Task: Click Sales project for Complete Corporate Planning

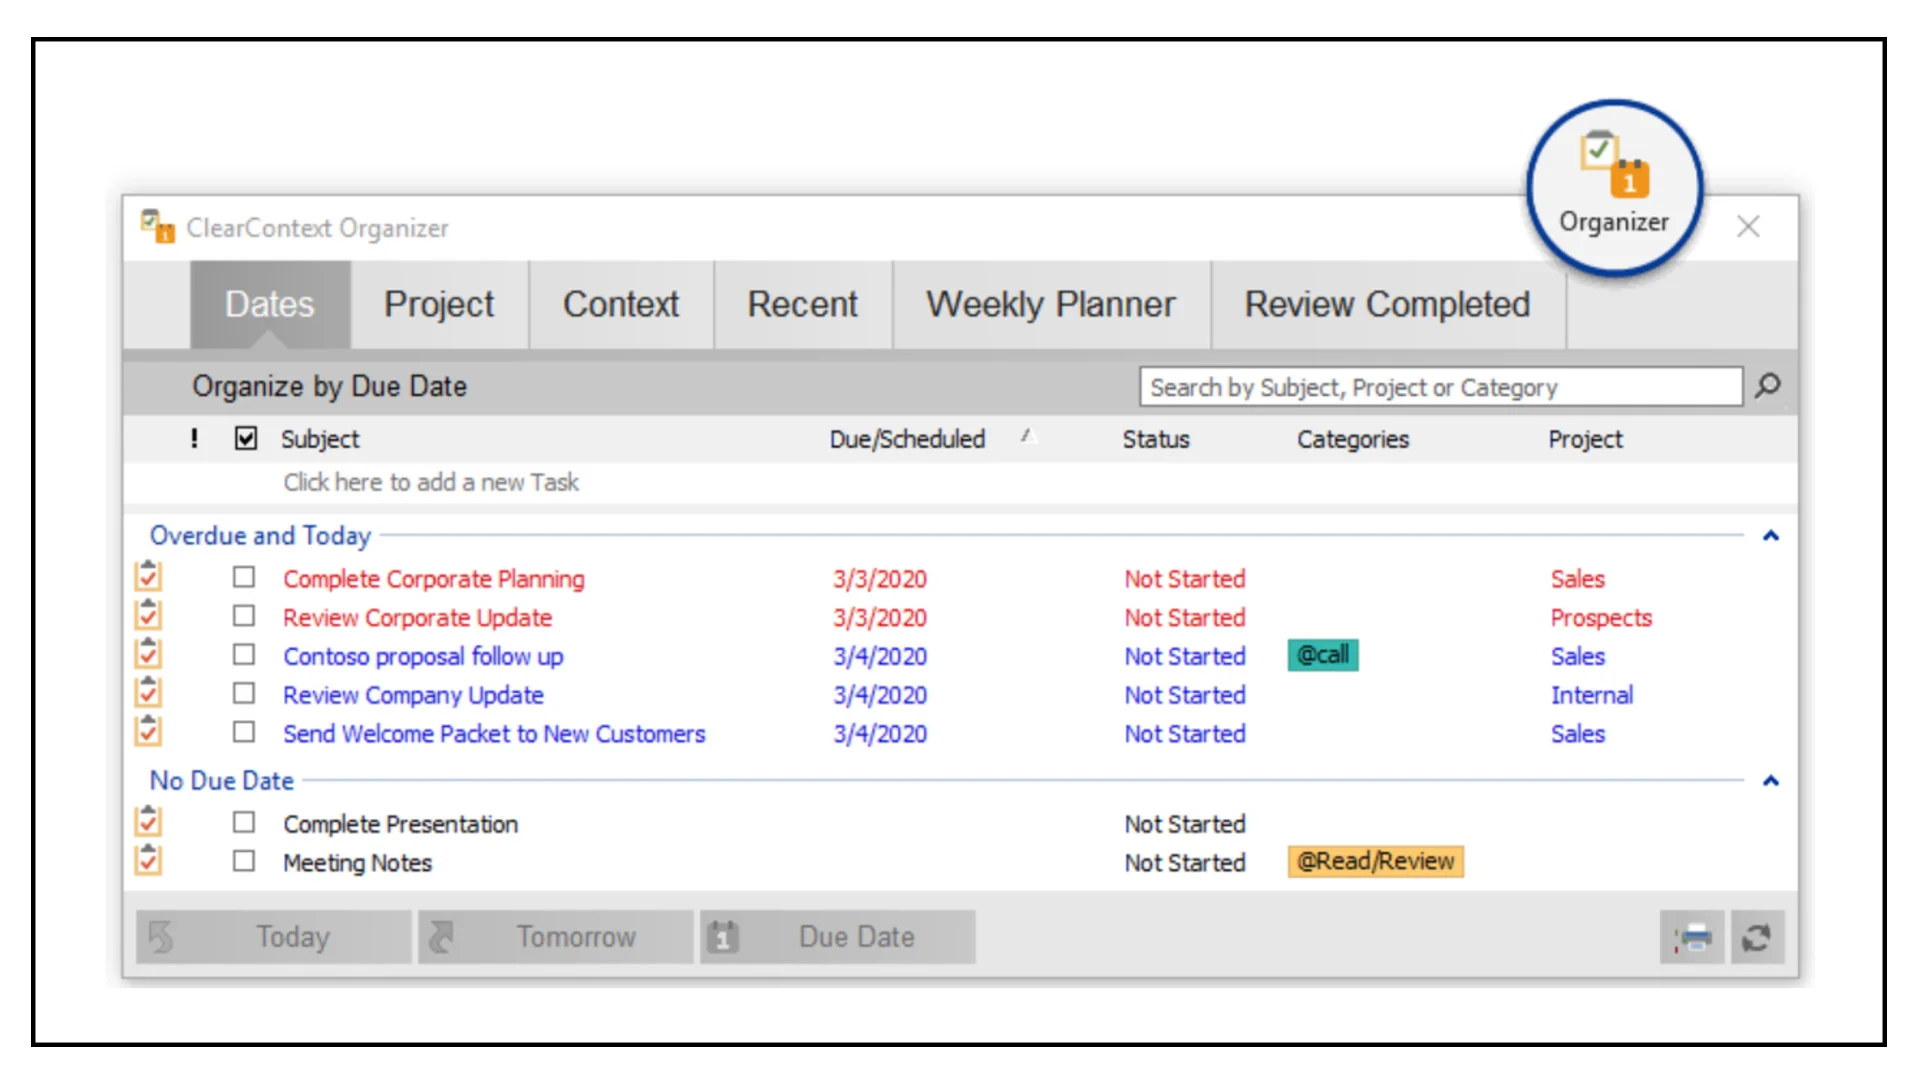Action: pos(1578,579)
